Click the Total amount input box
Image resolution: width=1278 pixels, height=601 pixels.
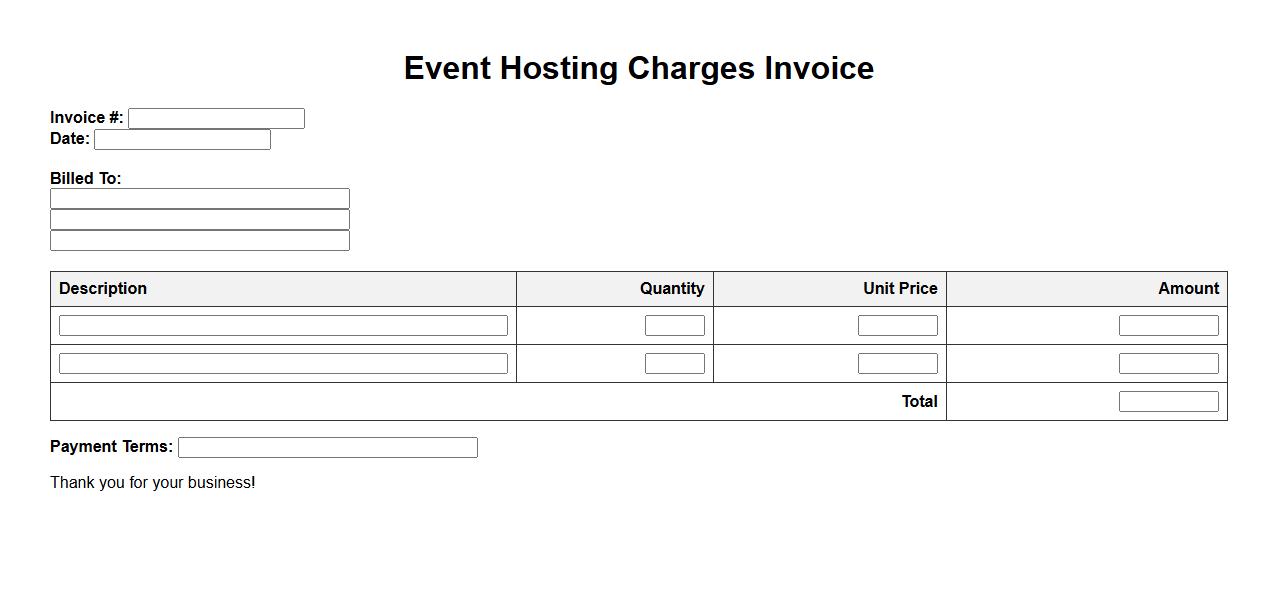(x=1168, y=401)
